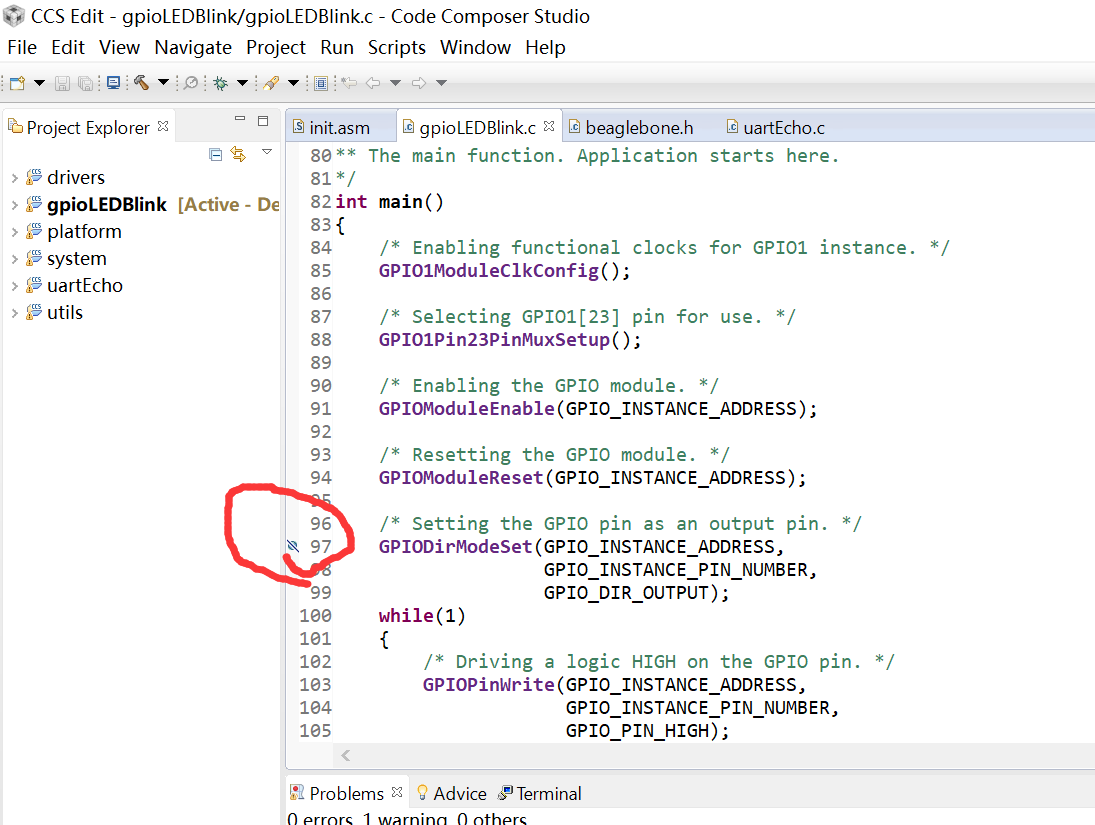Open Project Explorer view menu triangle

(x=267, y=152)
